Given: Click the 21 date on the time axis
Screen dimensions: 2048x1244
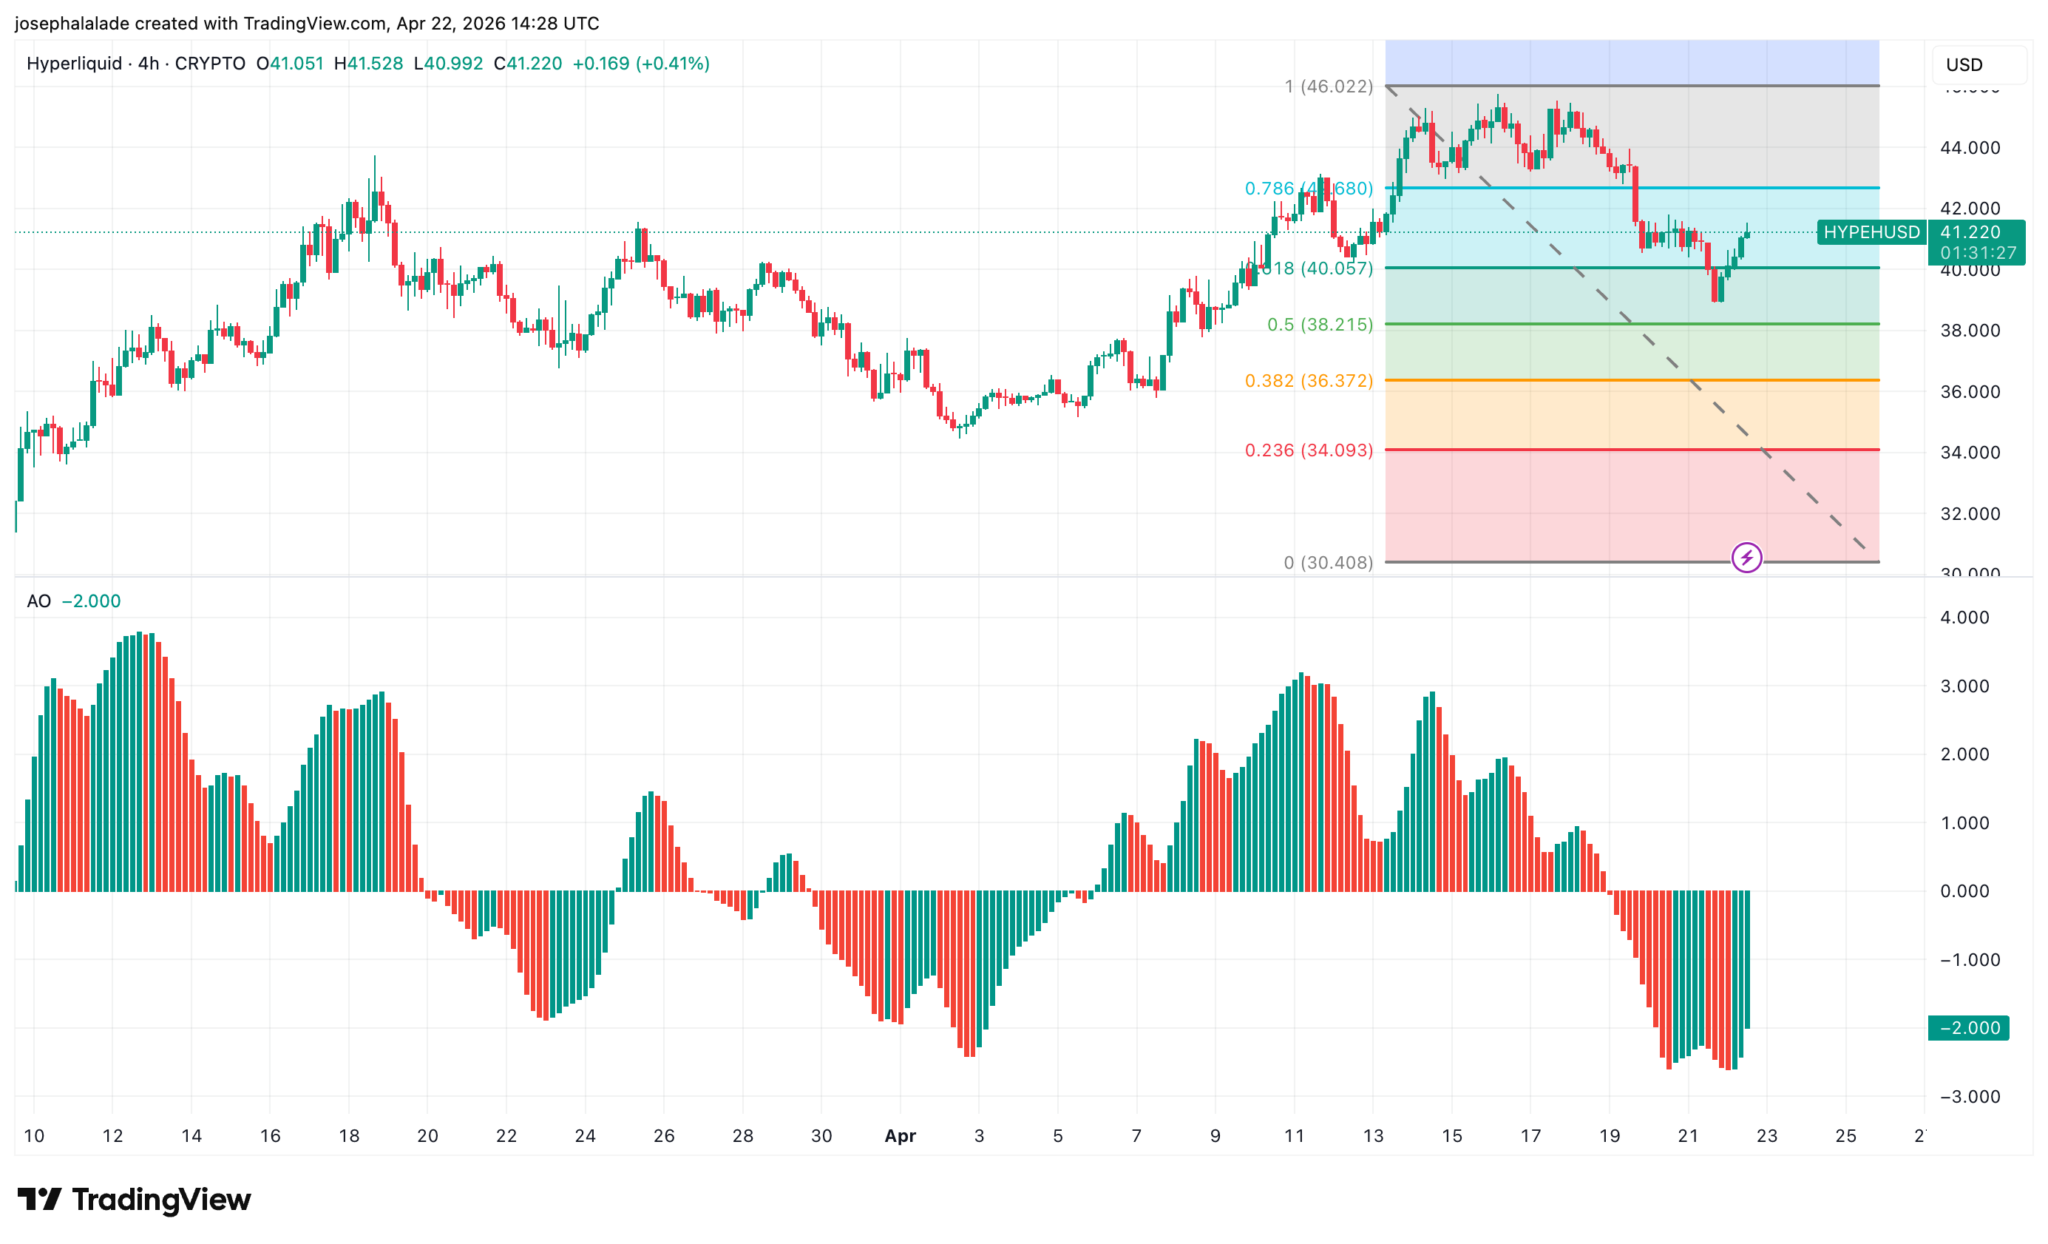Looking at the screenshot, I should click(1688, 1136).
